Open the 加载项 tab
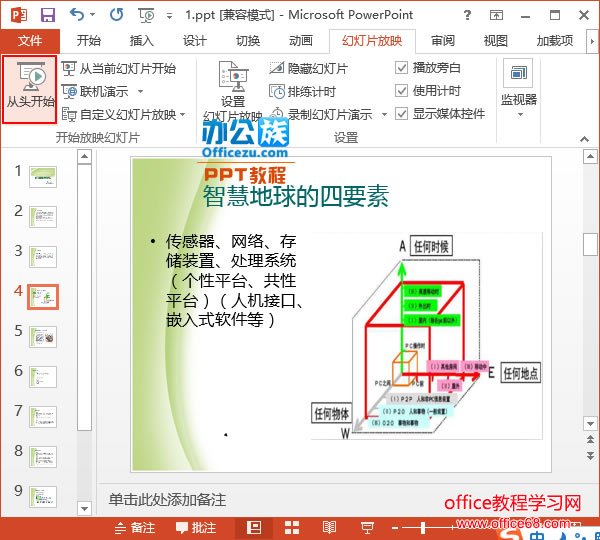This screenshot has width=600, height=540. click(x=555, y=41)
